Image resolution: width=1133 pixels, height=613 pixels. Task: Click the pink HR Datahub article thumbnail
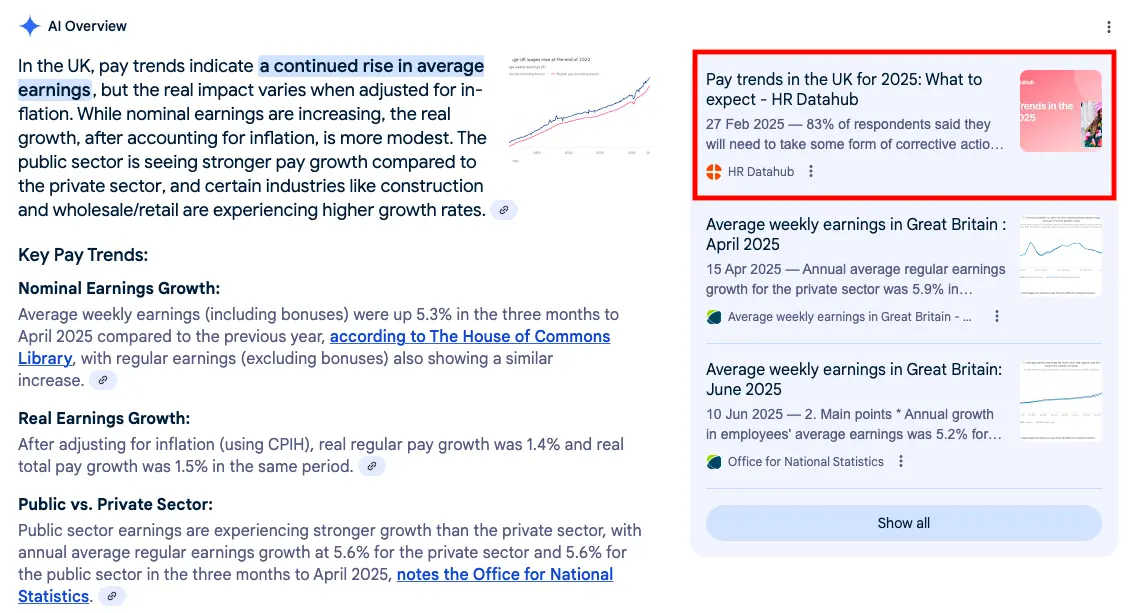(1060, 111)
